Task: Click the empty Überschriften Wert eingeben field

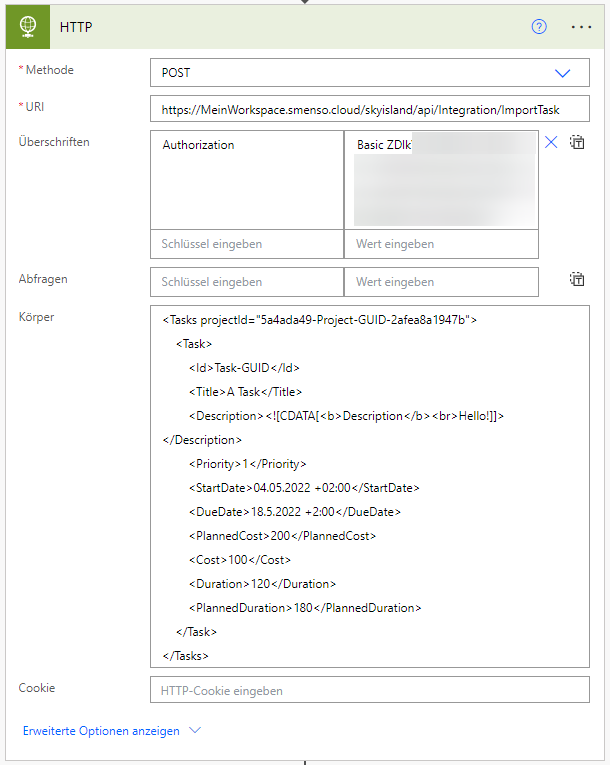Action: tap(441, 244)
